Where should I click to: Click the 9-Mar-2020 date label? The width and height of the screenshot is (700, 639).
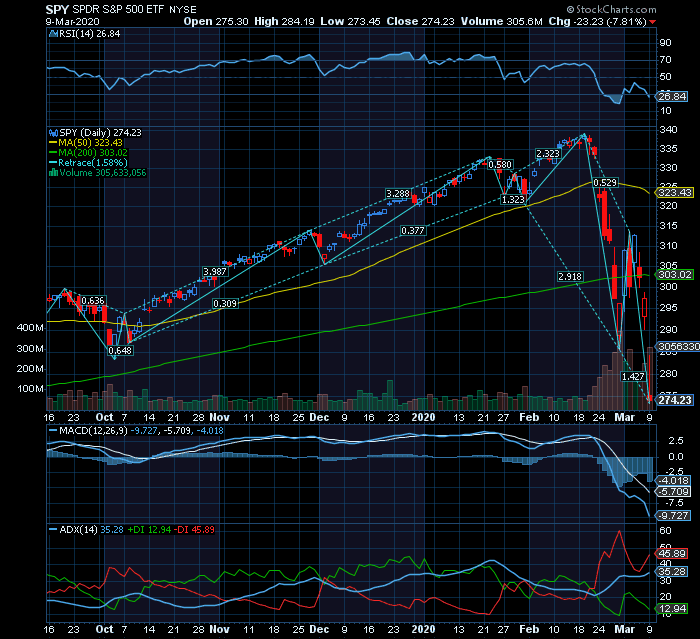point(72,21)
